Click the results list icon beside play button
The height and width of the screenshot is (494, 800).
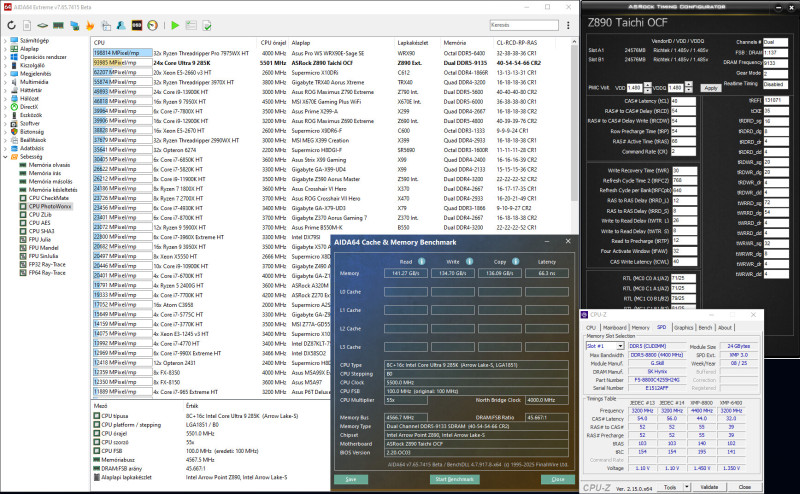[191, 25]
